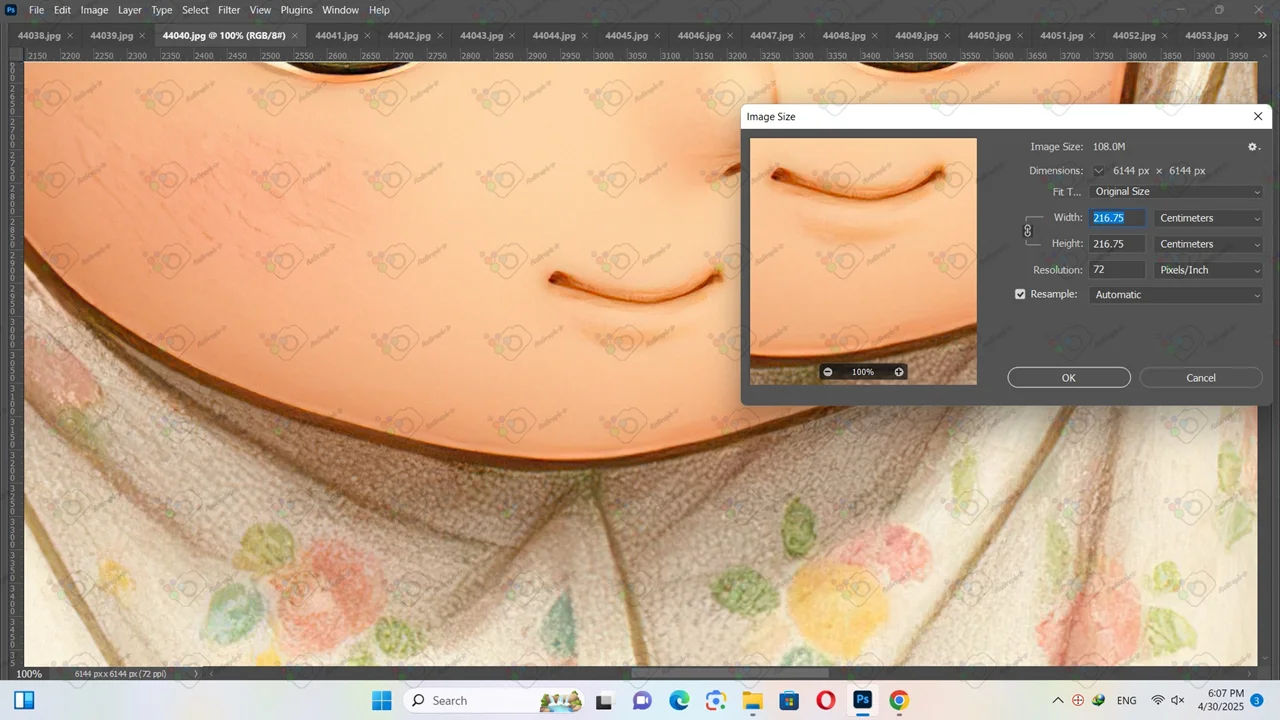The width and height of the screenshot is (1280, 720).
Task: Open the Filter menu
Action: tap(229, 10)
